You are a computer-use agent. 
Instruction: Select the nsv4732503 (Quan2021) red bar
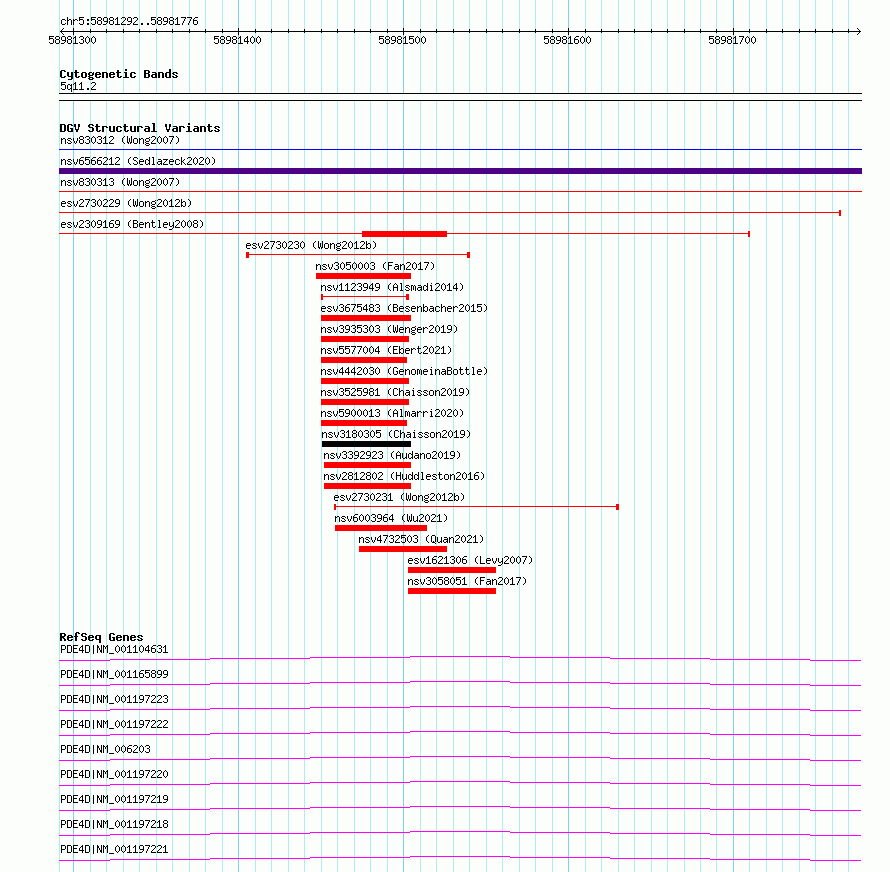coord(403,549)
